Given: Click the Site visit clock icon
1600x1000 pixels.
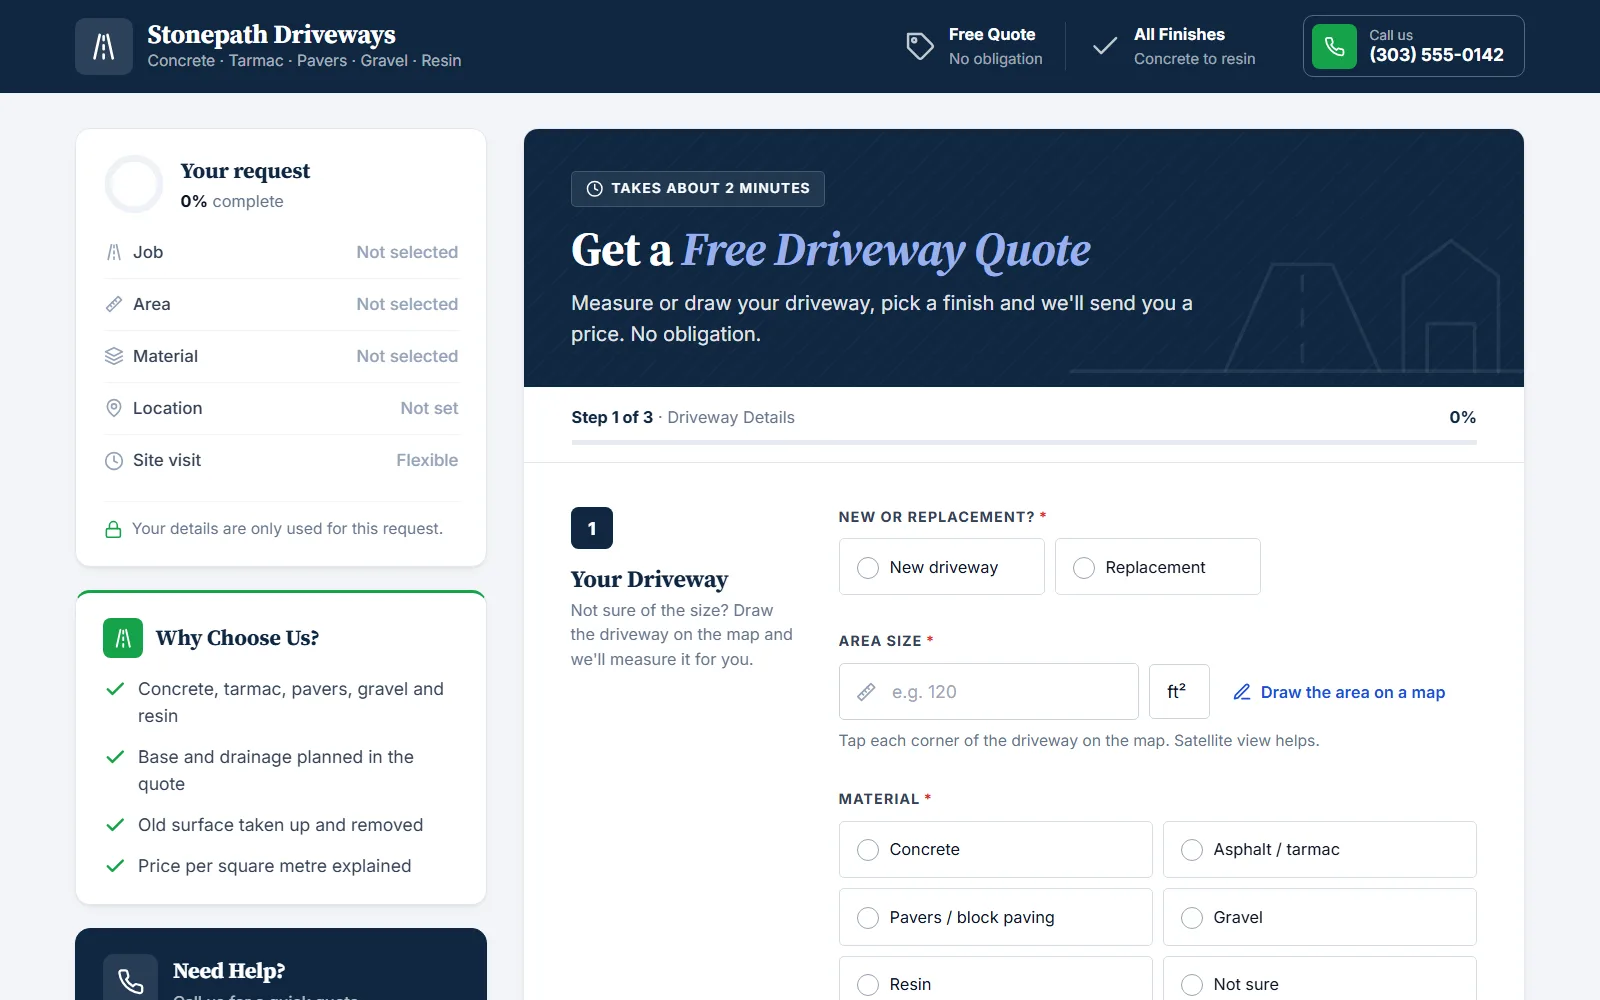Looking at the screenshot, I should [x=114, y=460].
